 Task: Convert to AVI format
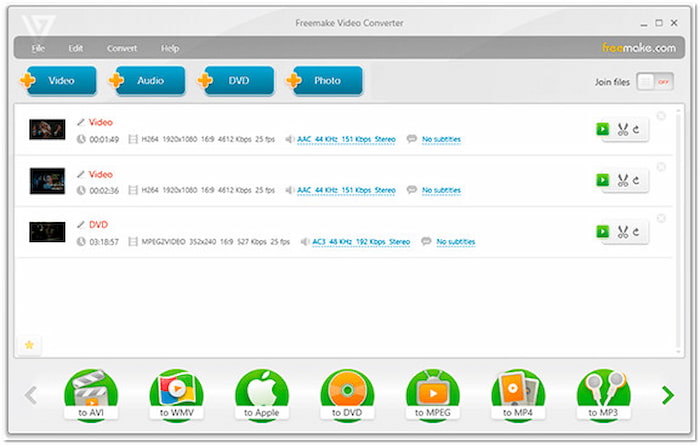coord(91,395)
